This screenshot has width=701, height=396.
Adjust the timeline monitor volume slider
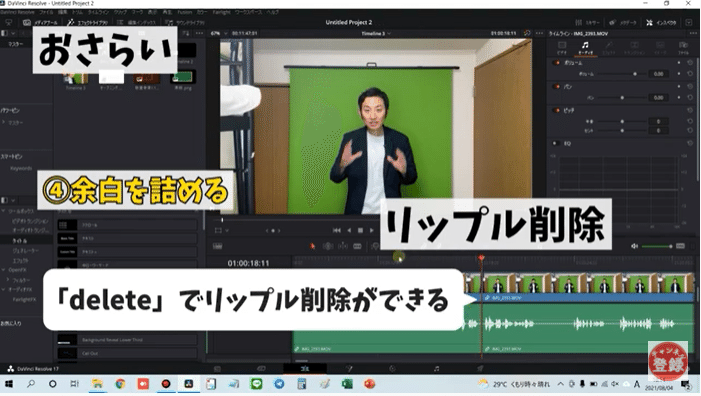click(x=657, y=246)
